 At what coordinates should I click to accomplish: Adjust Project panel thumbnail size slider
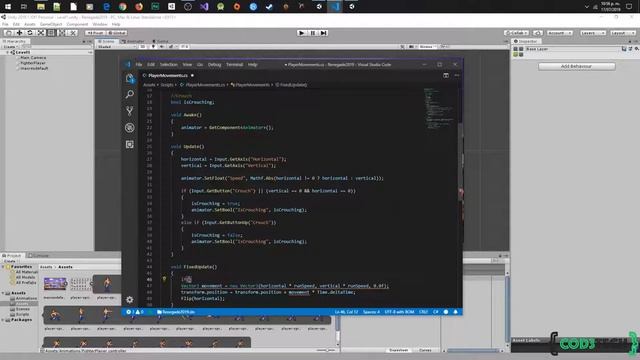326,350
